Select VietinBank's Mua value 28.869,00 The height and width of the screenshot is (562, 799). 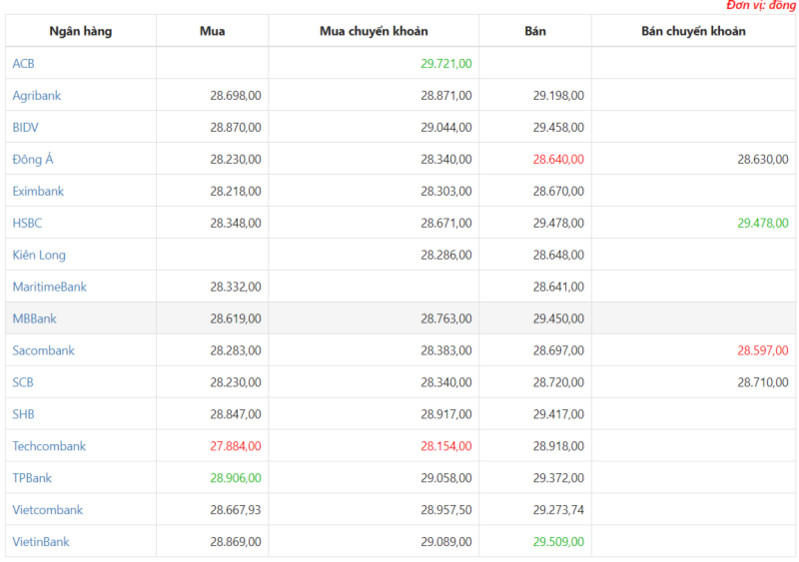coord(235,542)
